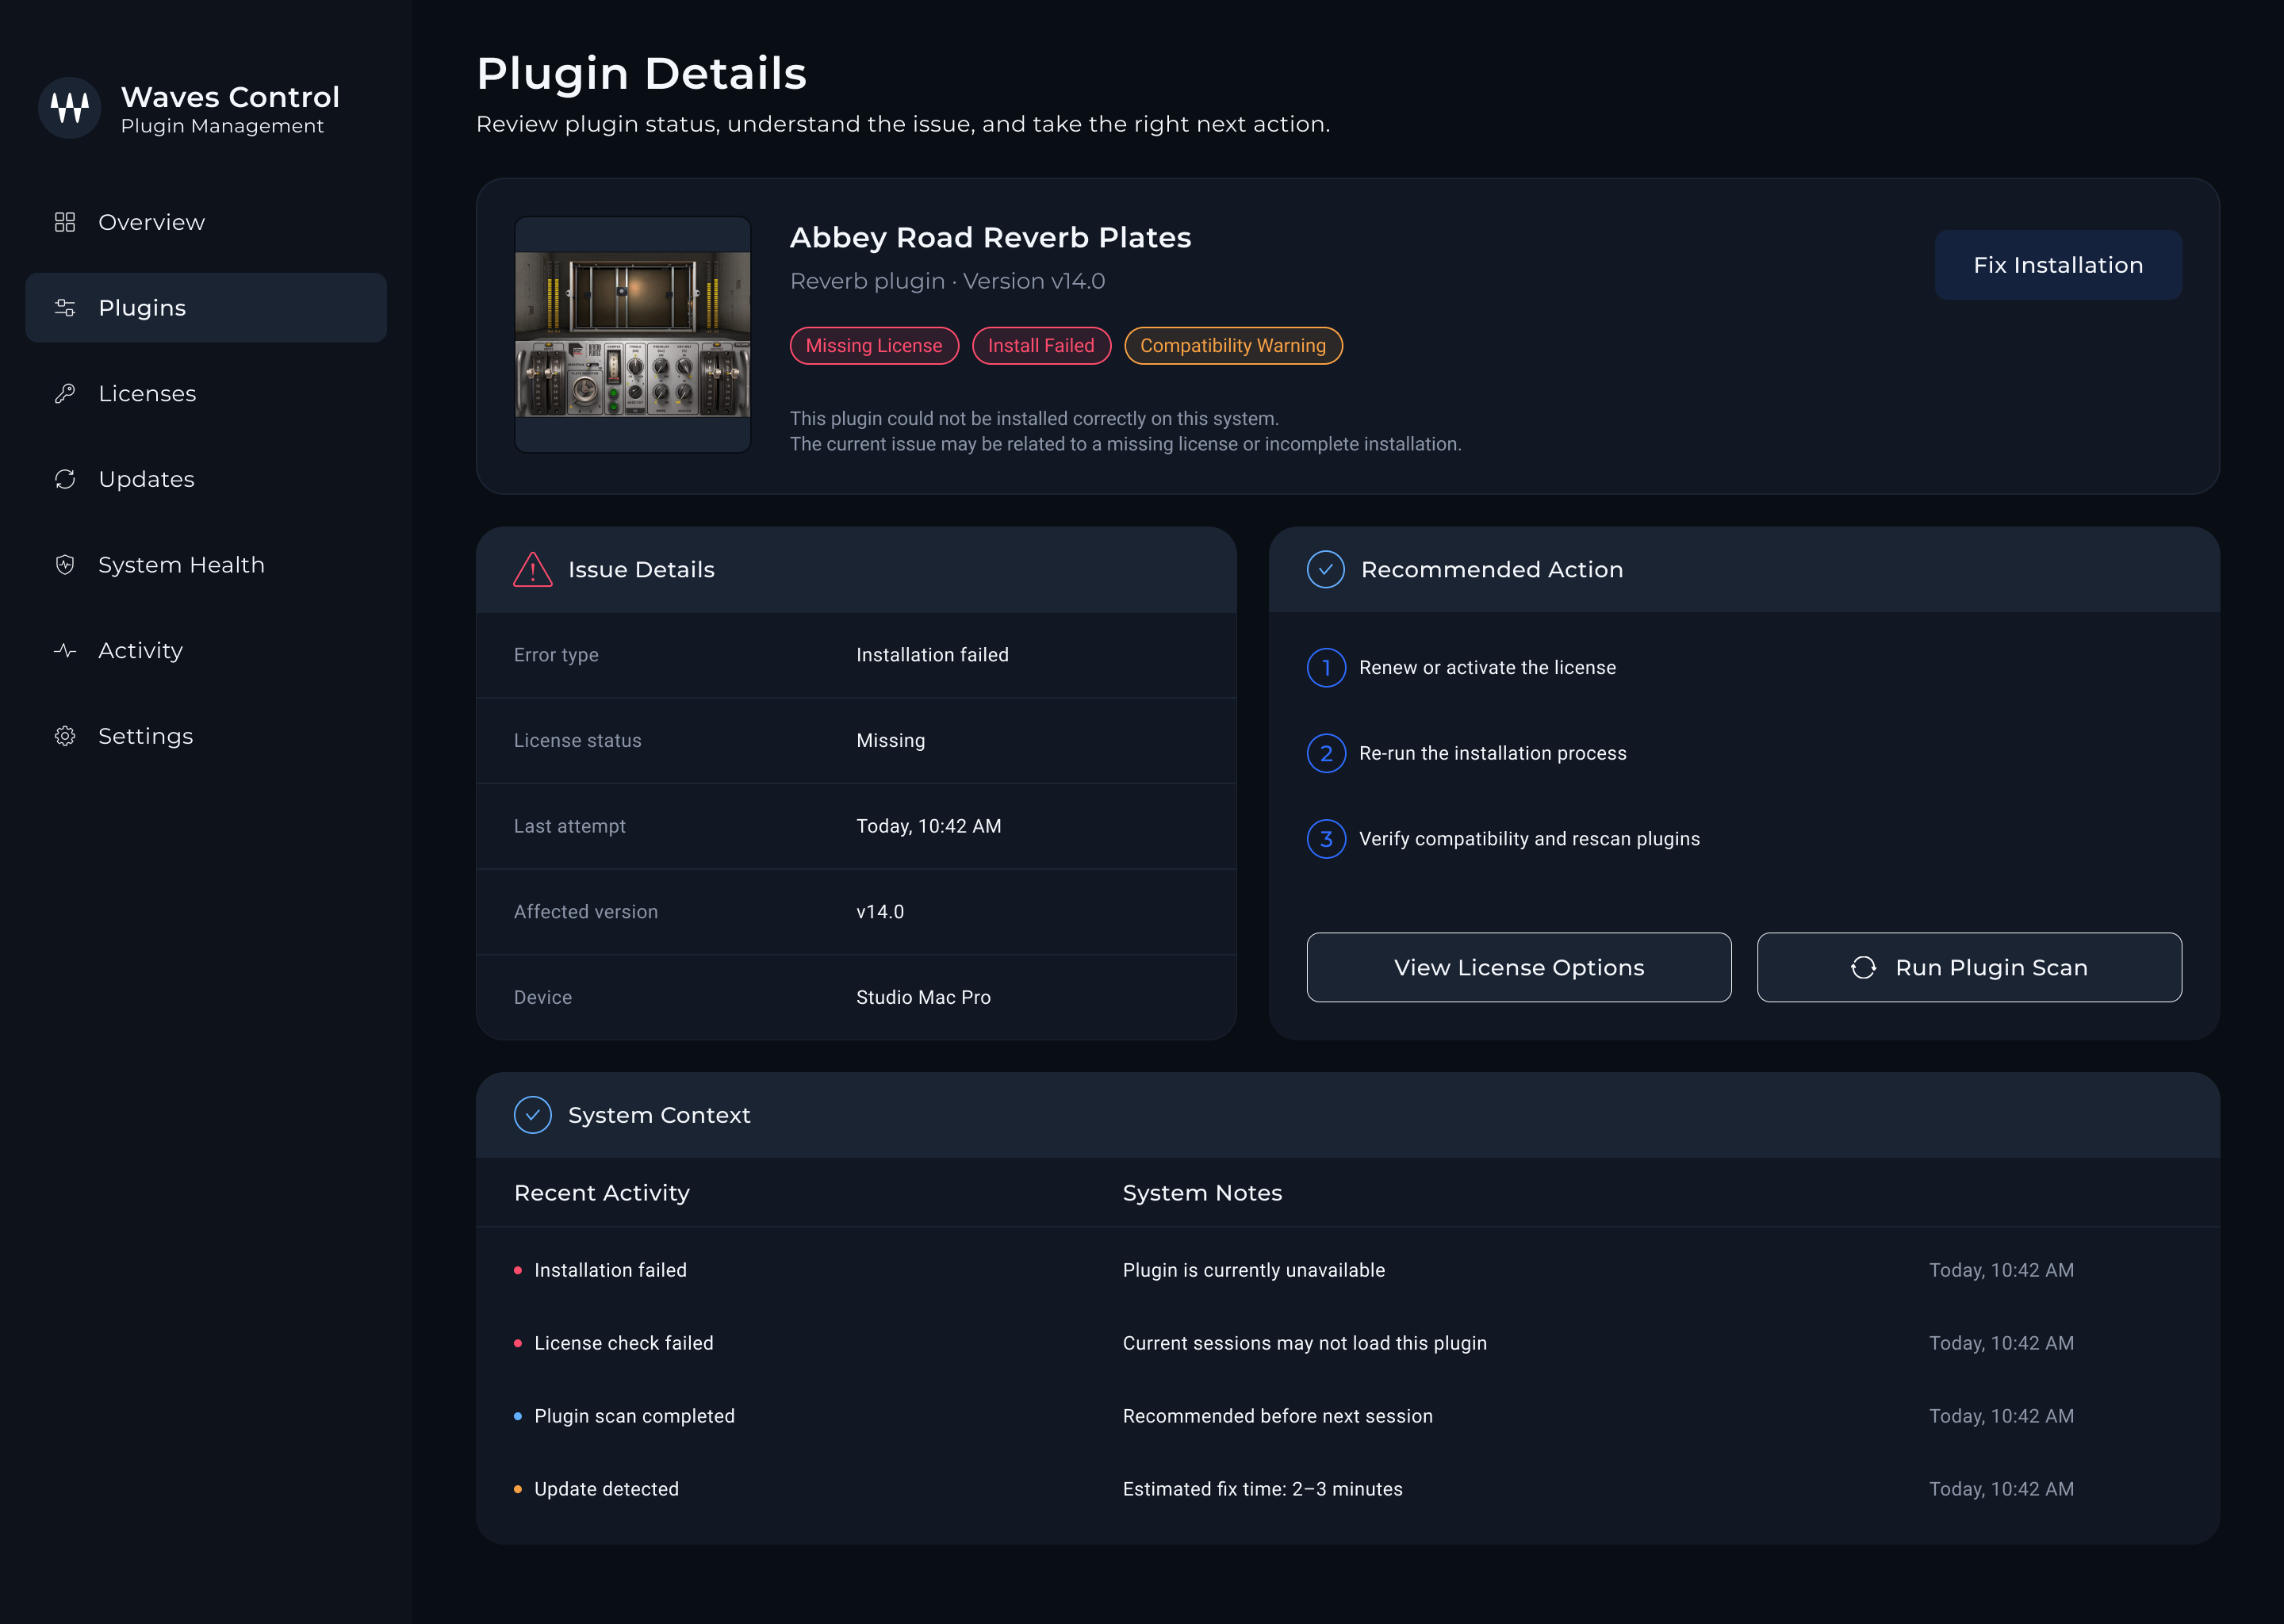The image size is (2284, 1624).
Task: Click the 'Installation failed' error type value
Action: click(932, 655)
